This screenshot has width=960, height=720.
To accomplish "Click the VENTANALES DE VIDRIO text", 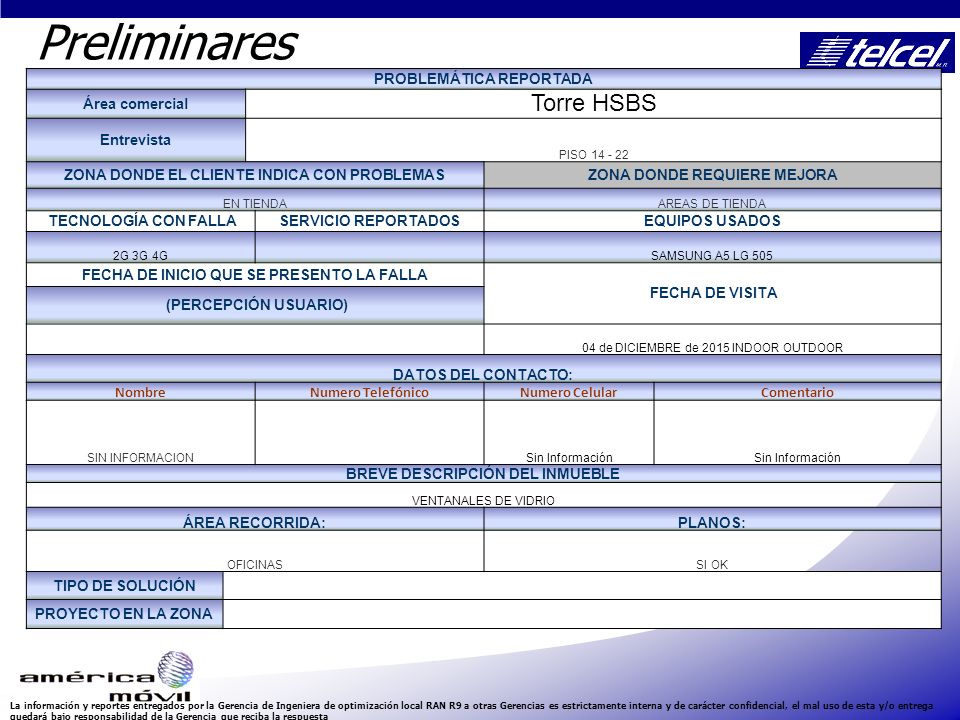I will coord(483,500).
